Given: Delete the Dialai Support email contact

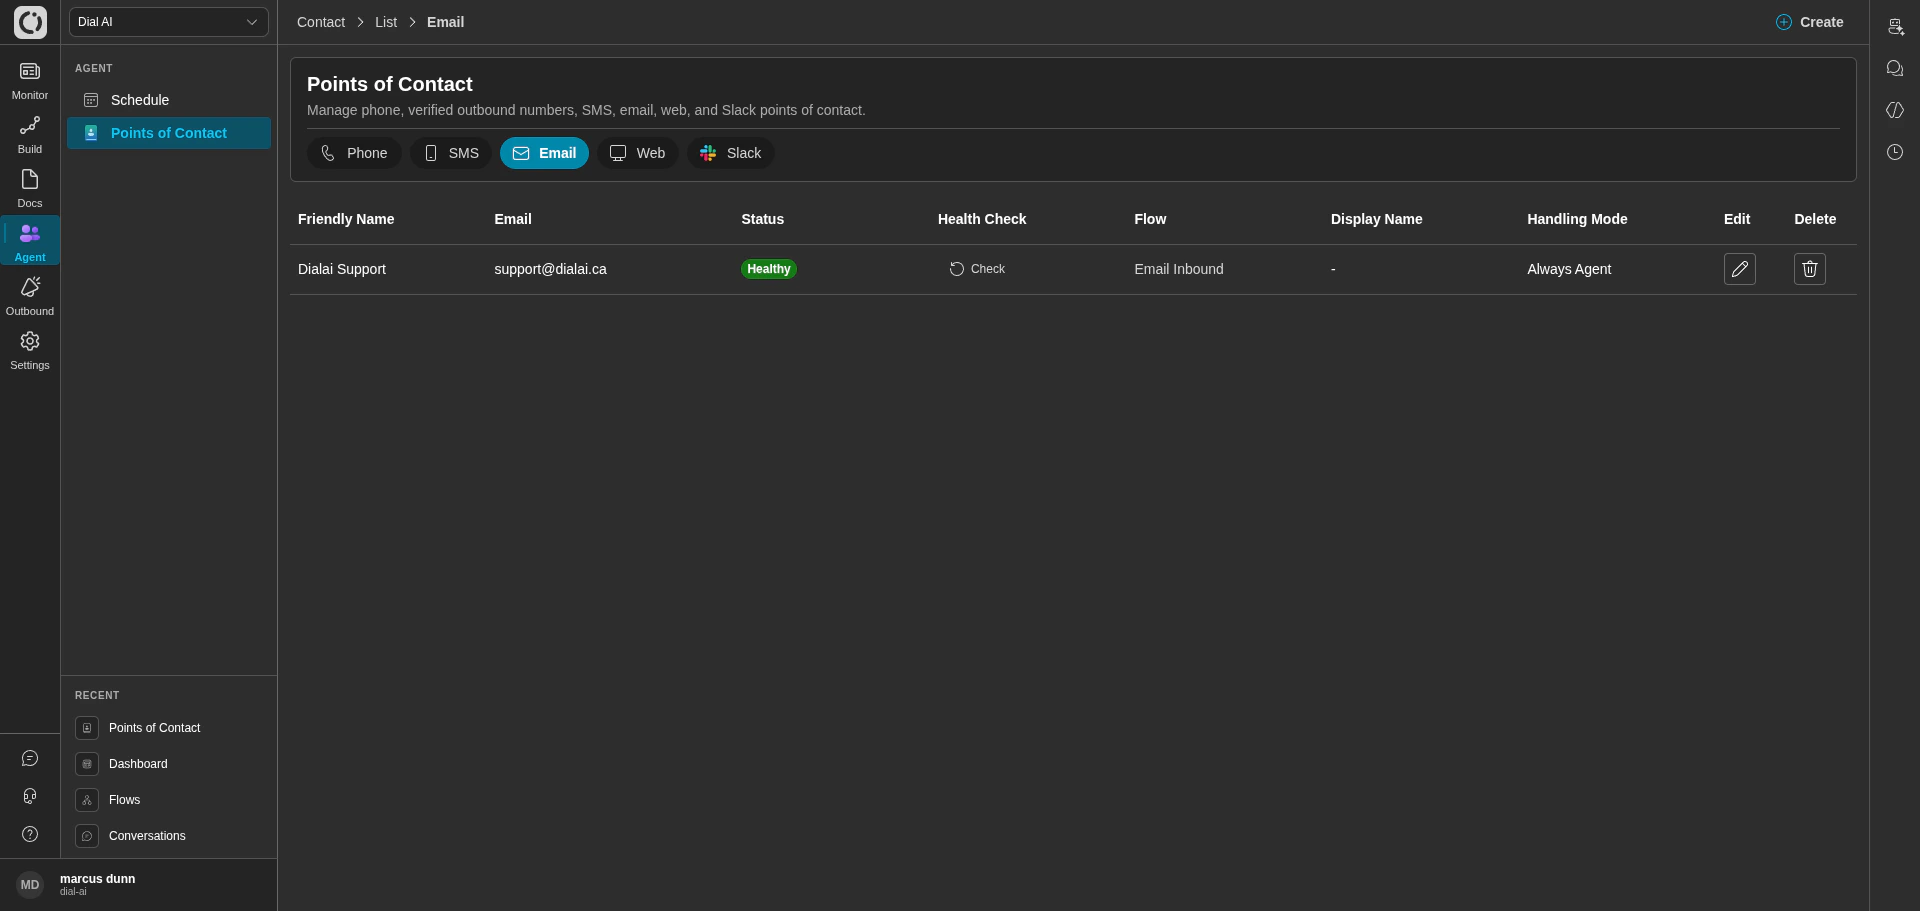Looking at the screenshot, I should coord(1810,269).
